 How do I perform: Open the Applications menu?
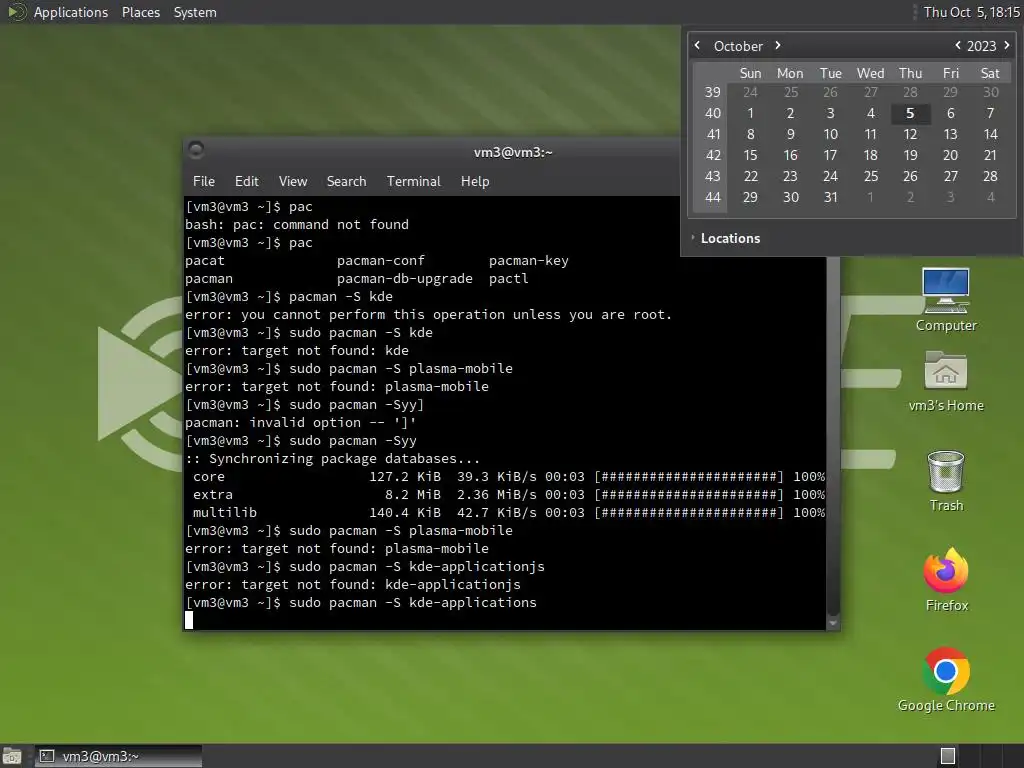pyautogui.click(x=71, y=12)
